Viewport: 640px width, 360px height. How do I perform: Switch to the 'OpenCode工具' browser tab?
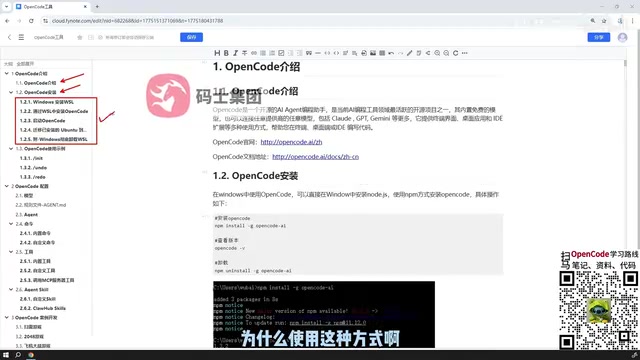tap(51, 7)
